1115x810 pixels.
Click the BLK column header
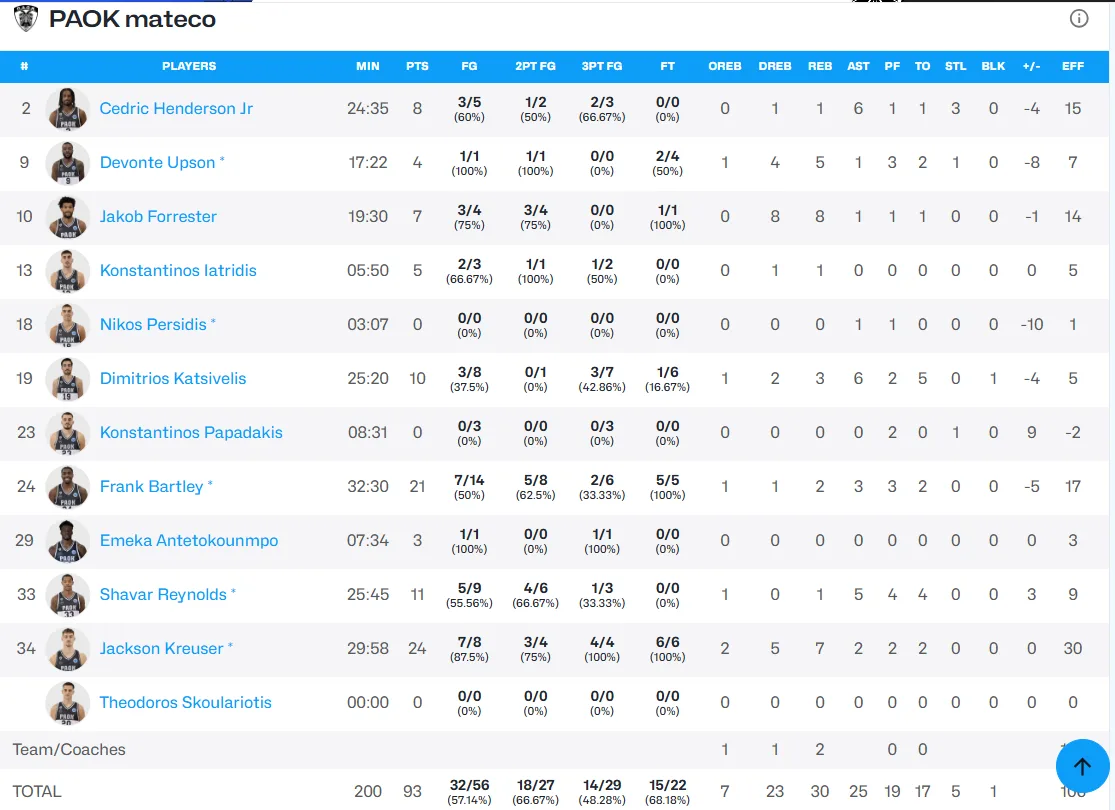993,66
